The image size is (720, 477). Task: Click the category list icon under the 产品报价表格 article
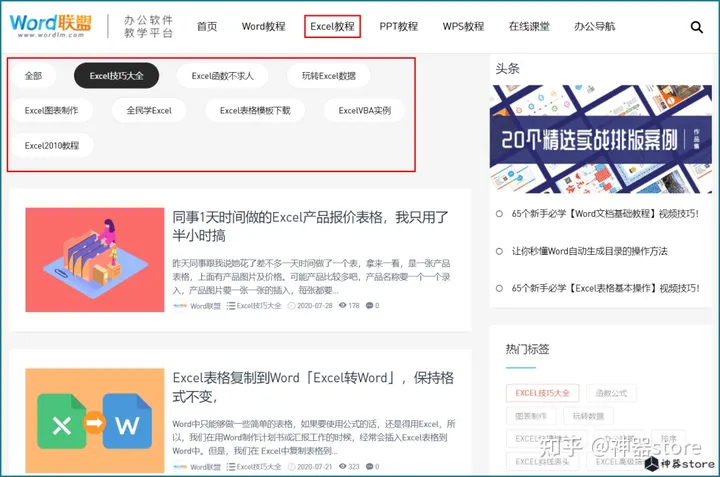[231, 305]
